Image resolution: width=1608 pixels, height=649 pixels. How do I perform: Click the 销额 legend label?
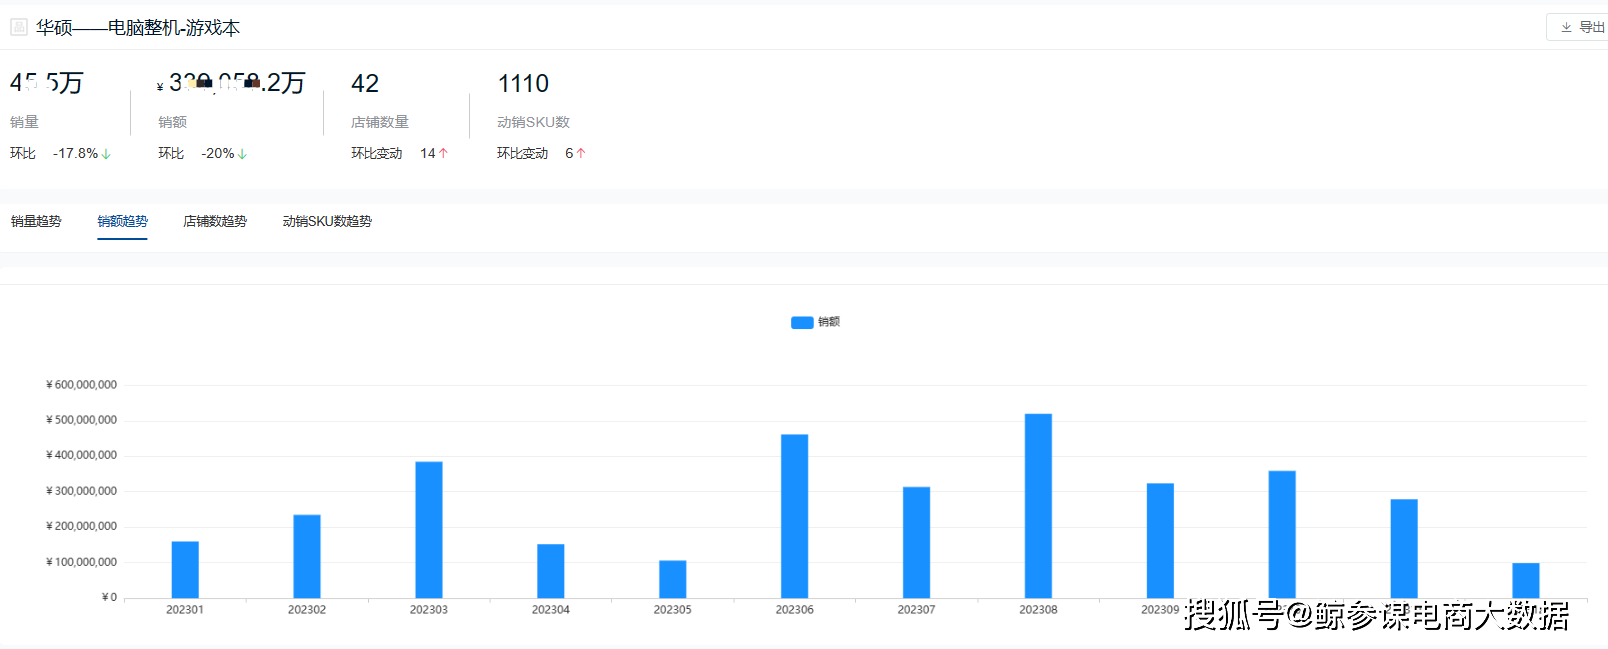coord(829,322)
